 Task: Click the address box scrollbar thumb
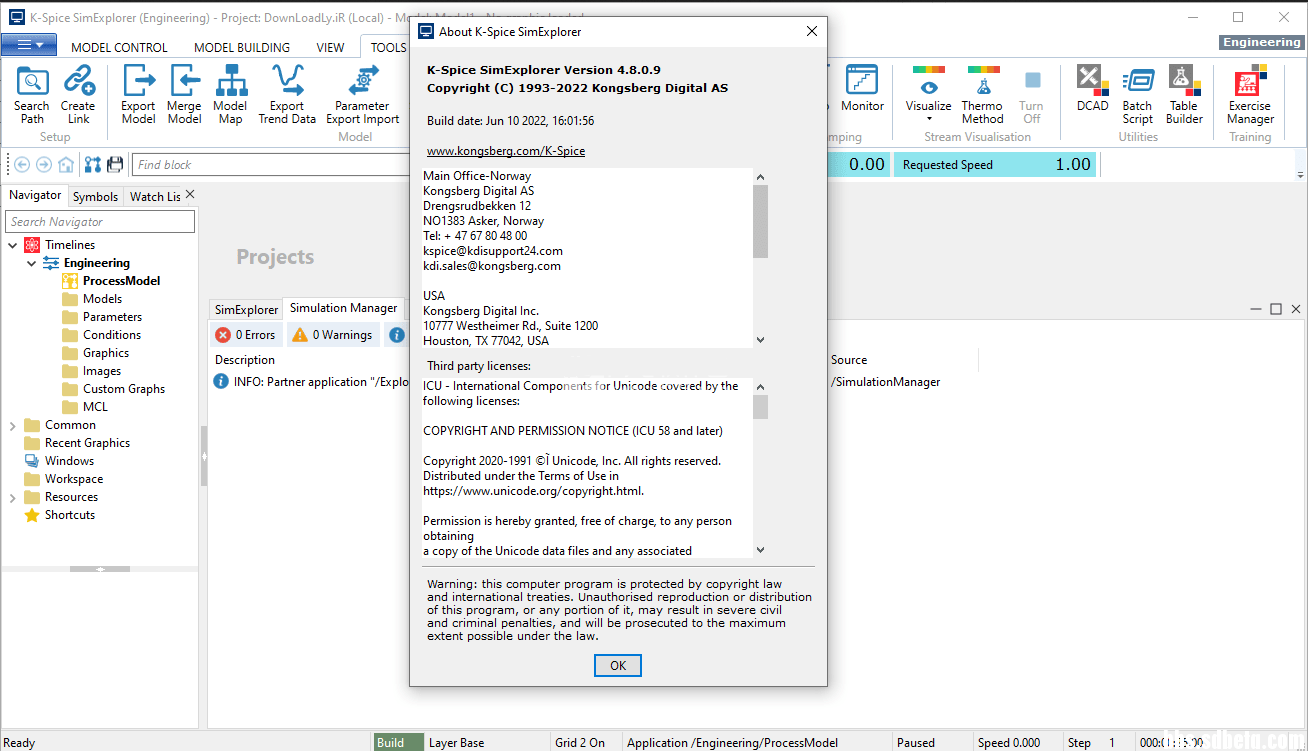pos(760,220)
